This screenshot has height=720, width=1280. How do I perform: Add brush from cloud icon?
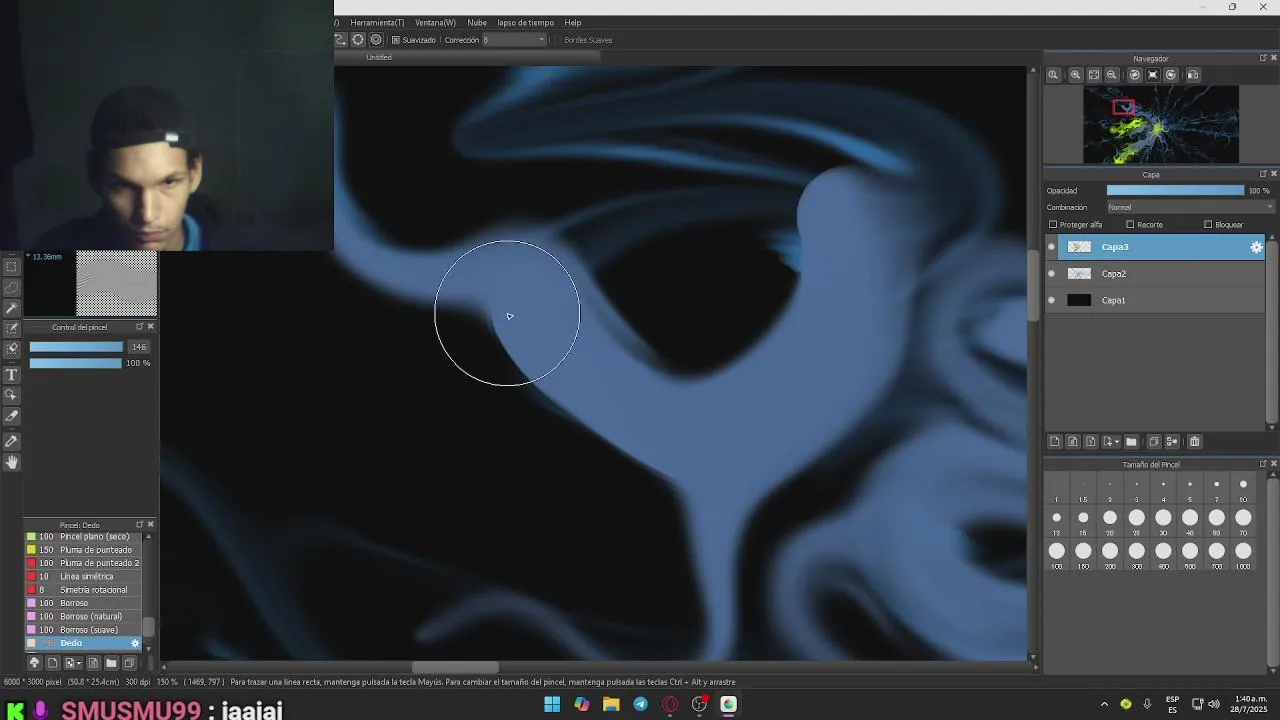pos(34,663)
